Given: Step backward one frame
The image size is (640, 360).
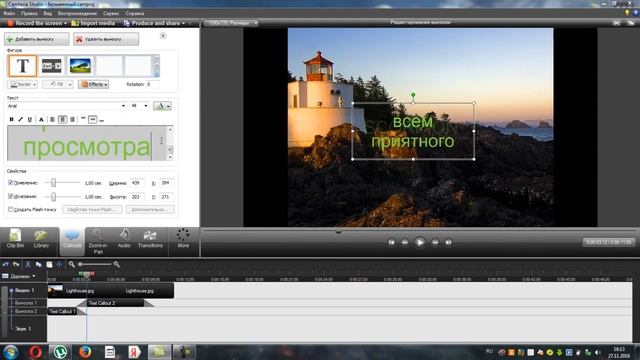Looking at the screenshot, I should [404, 242].
